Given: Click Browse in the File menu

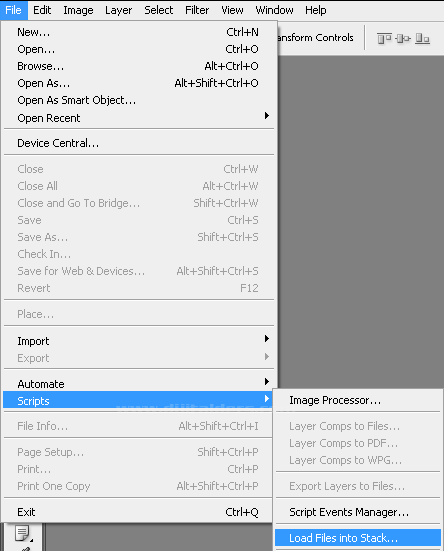Looking at the screenshot, I should [x=139, y=66].
